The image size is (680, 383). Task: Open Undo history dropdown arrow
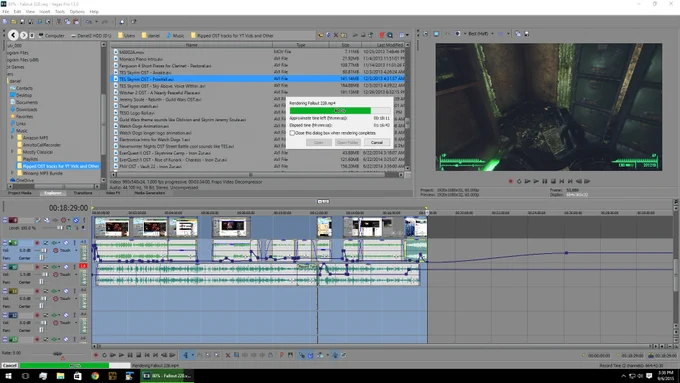pos(96,21)
